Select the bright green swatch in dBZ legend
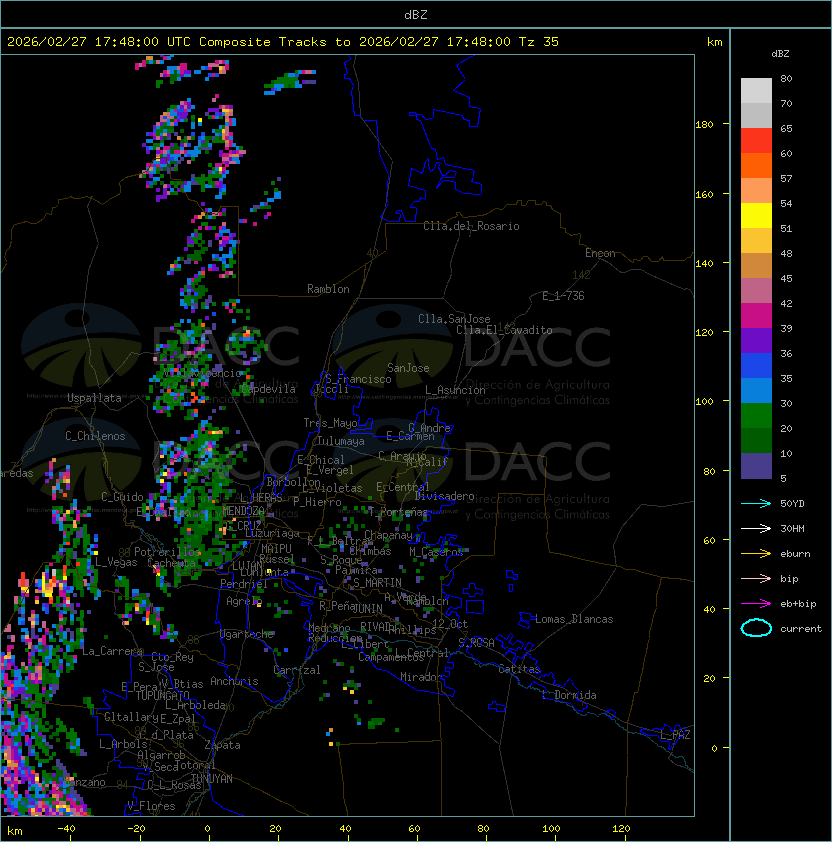 pos(756,416)
